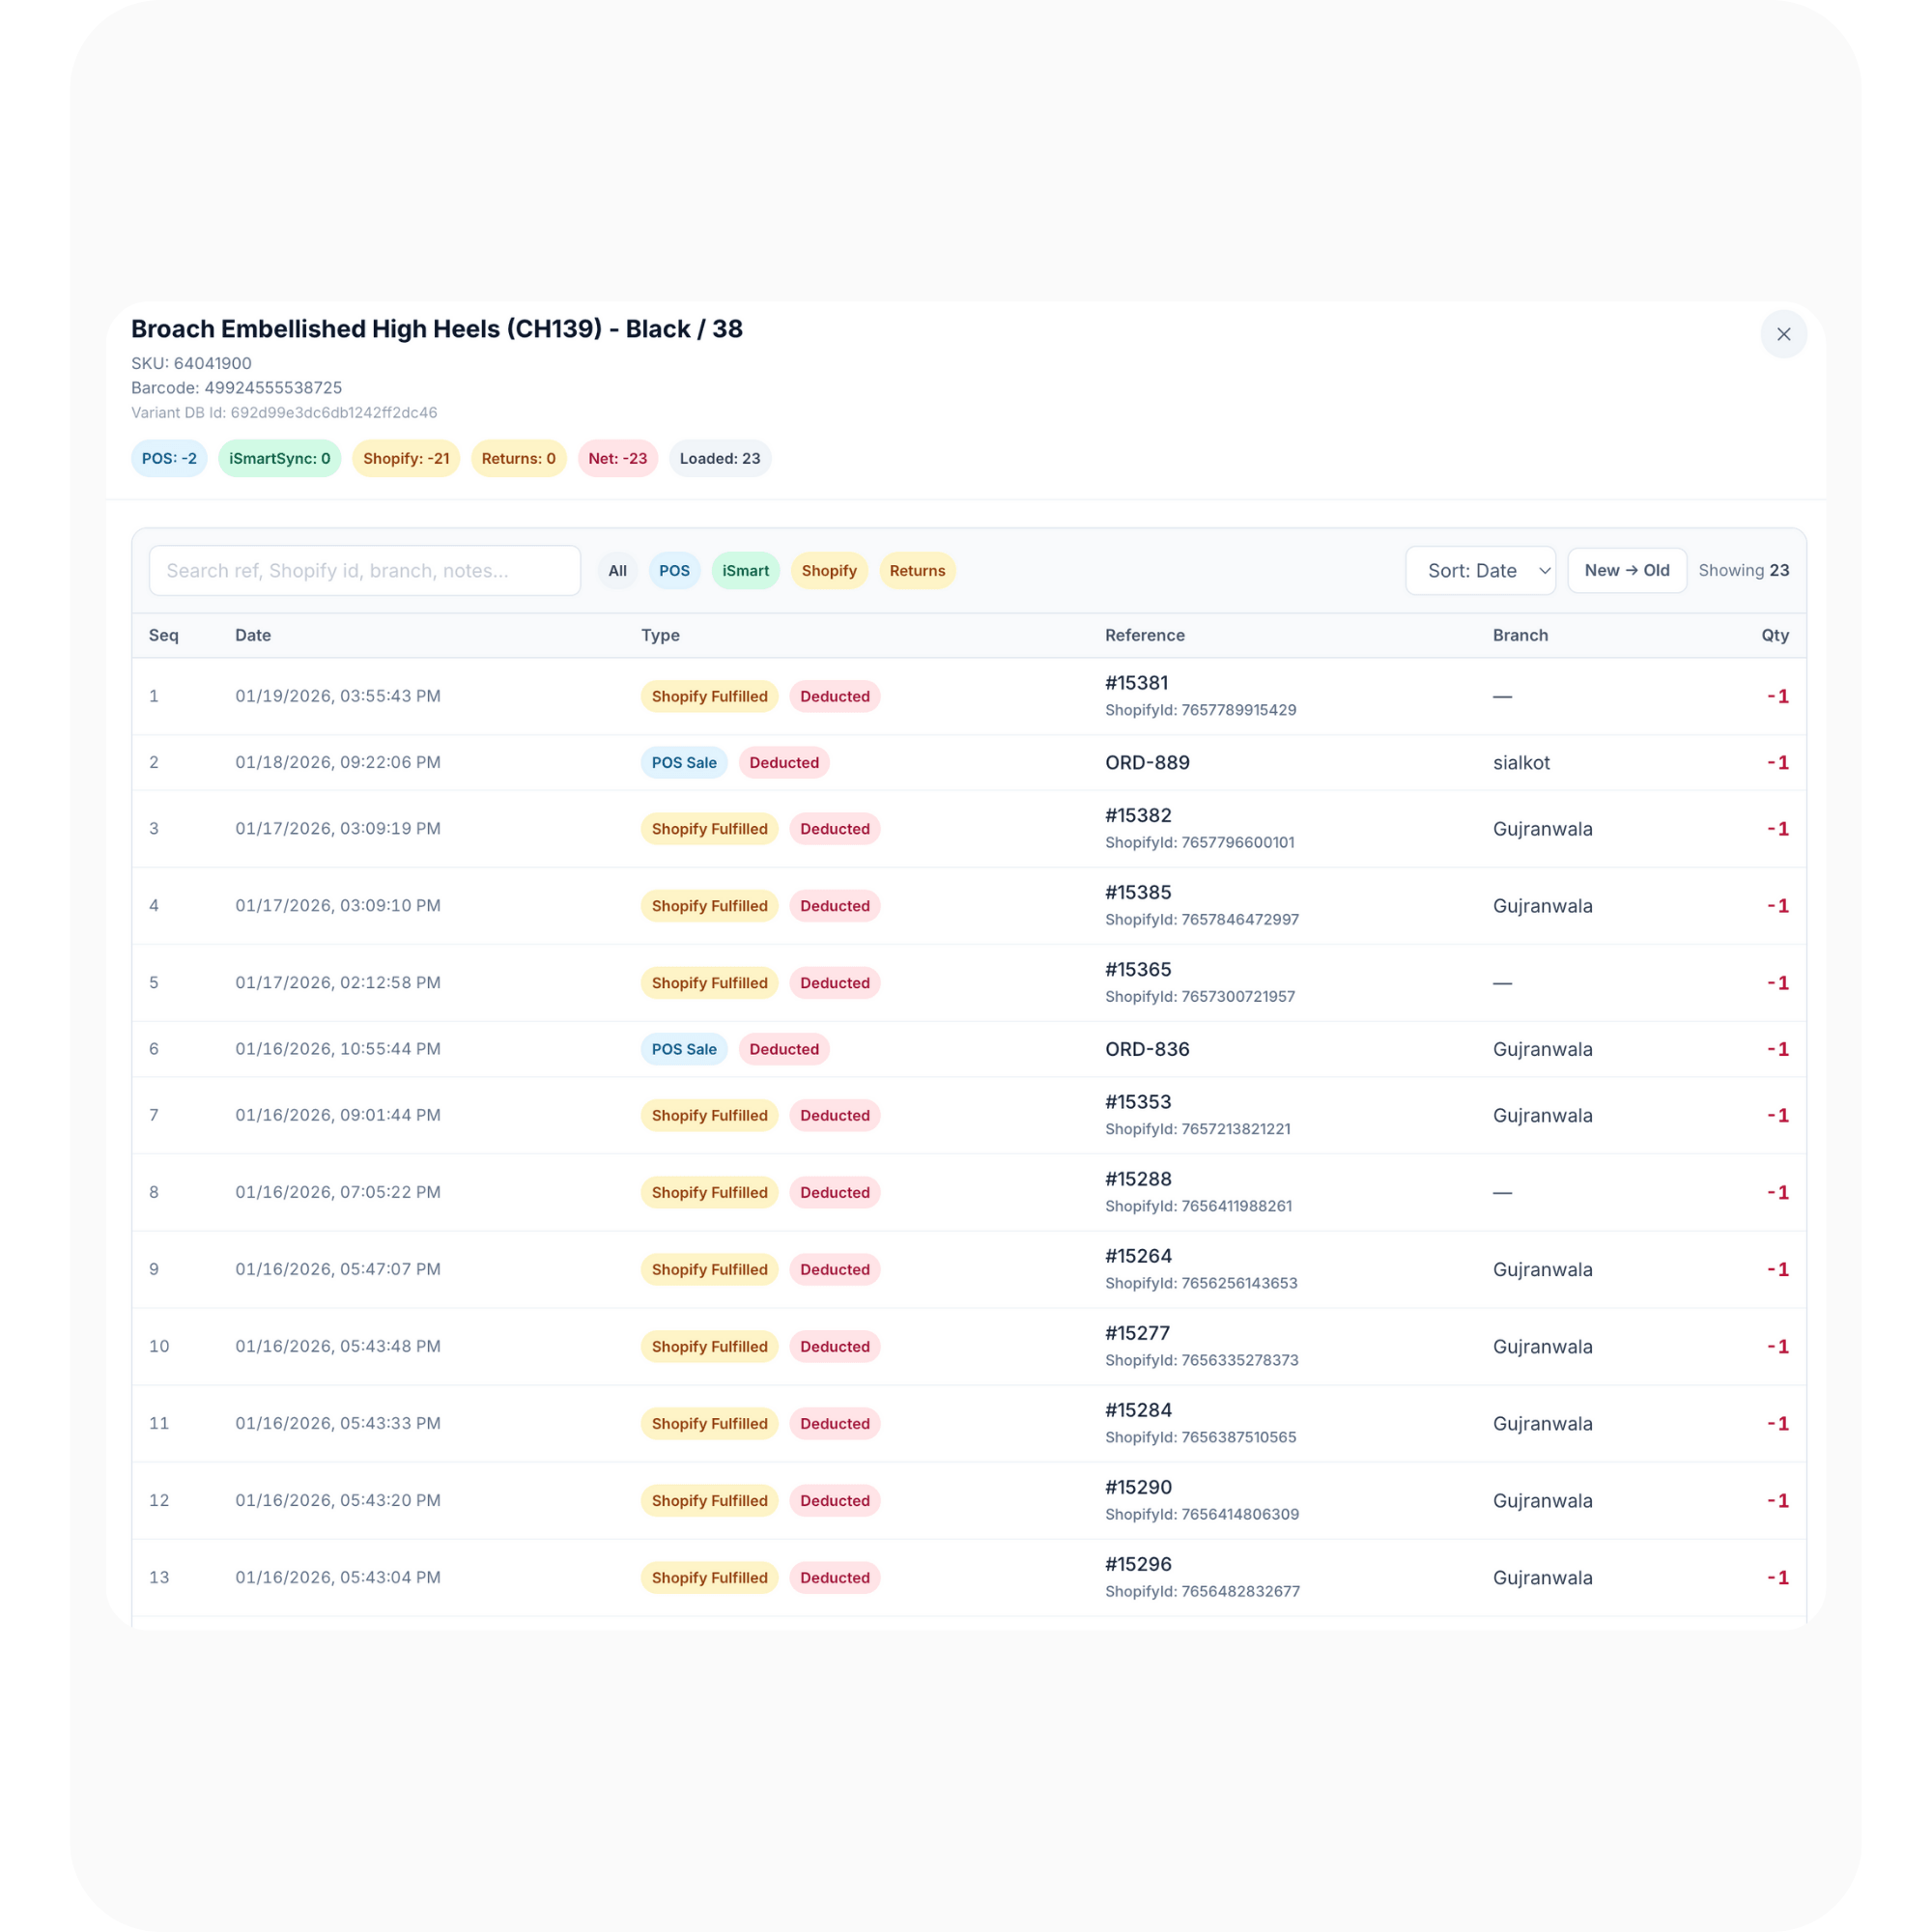
Task: Click the iSmartSync: 0 badge
Action: (279, 458)
